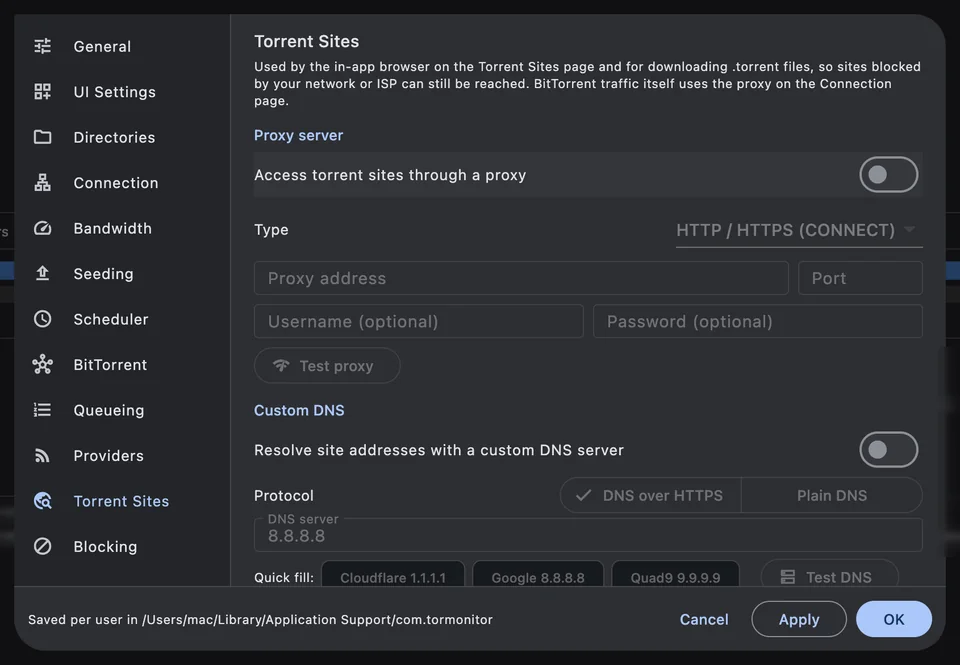The width and height of the screenshot is (960, 665).
Task: Go to BitTorrent settings
Action: tap(122, 364)
